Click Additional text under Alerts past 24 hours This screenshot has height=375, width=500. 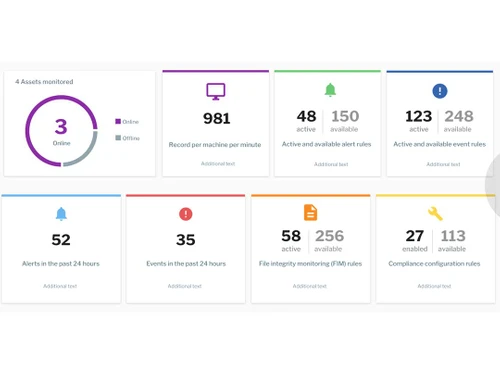pyautogui.click(x=60, y=286)
